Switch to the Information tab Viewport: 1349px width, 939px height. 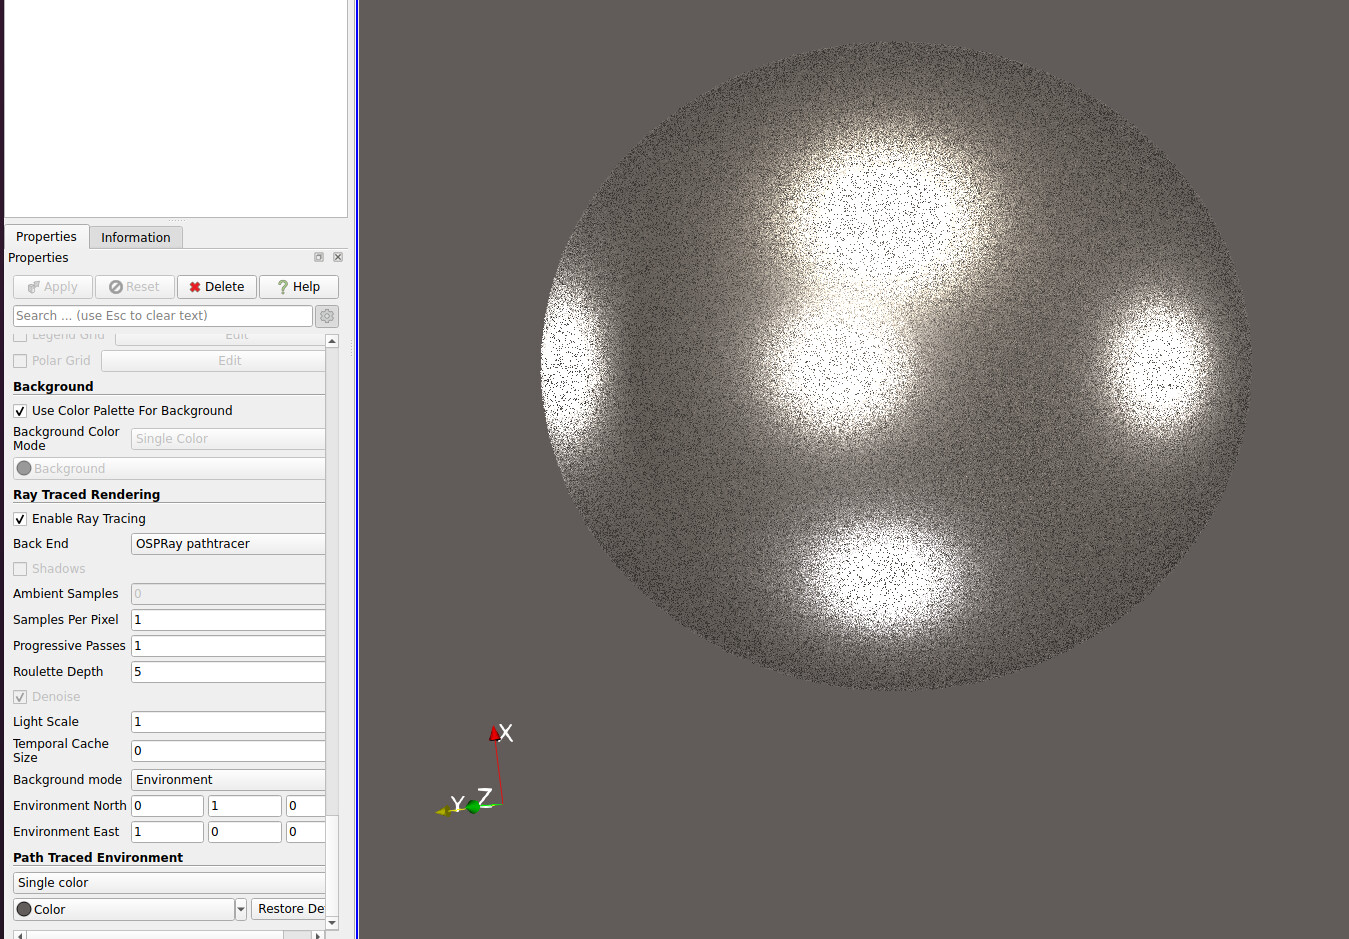click(x=135, y=238)
